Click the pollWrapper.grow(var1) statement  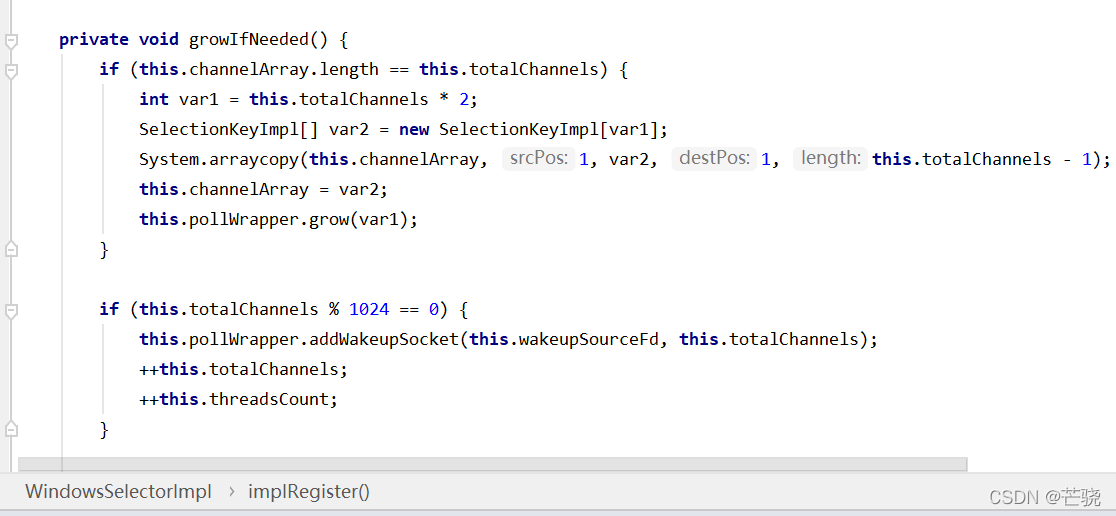(278, 219)
